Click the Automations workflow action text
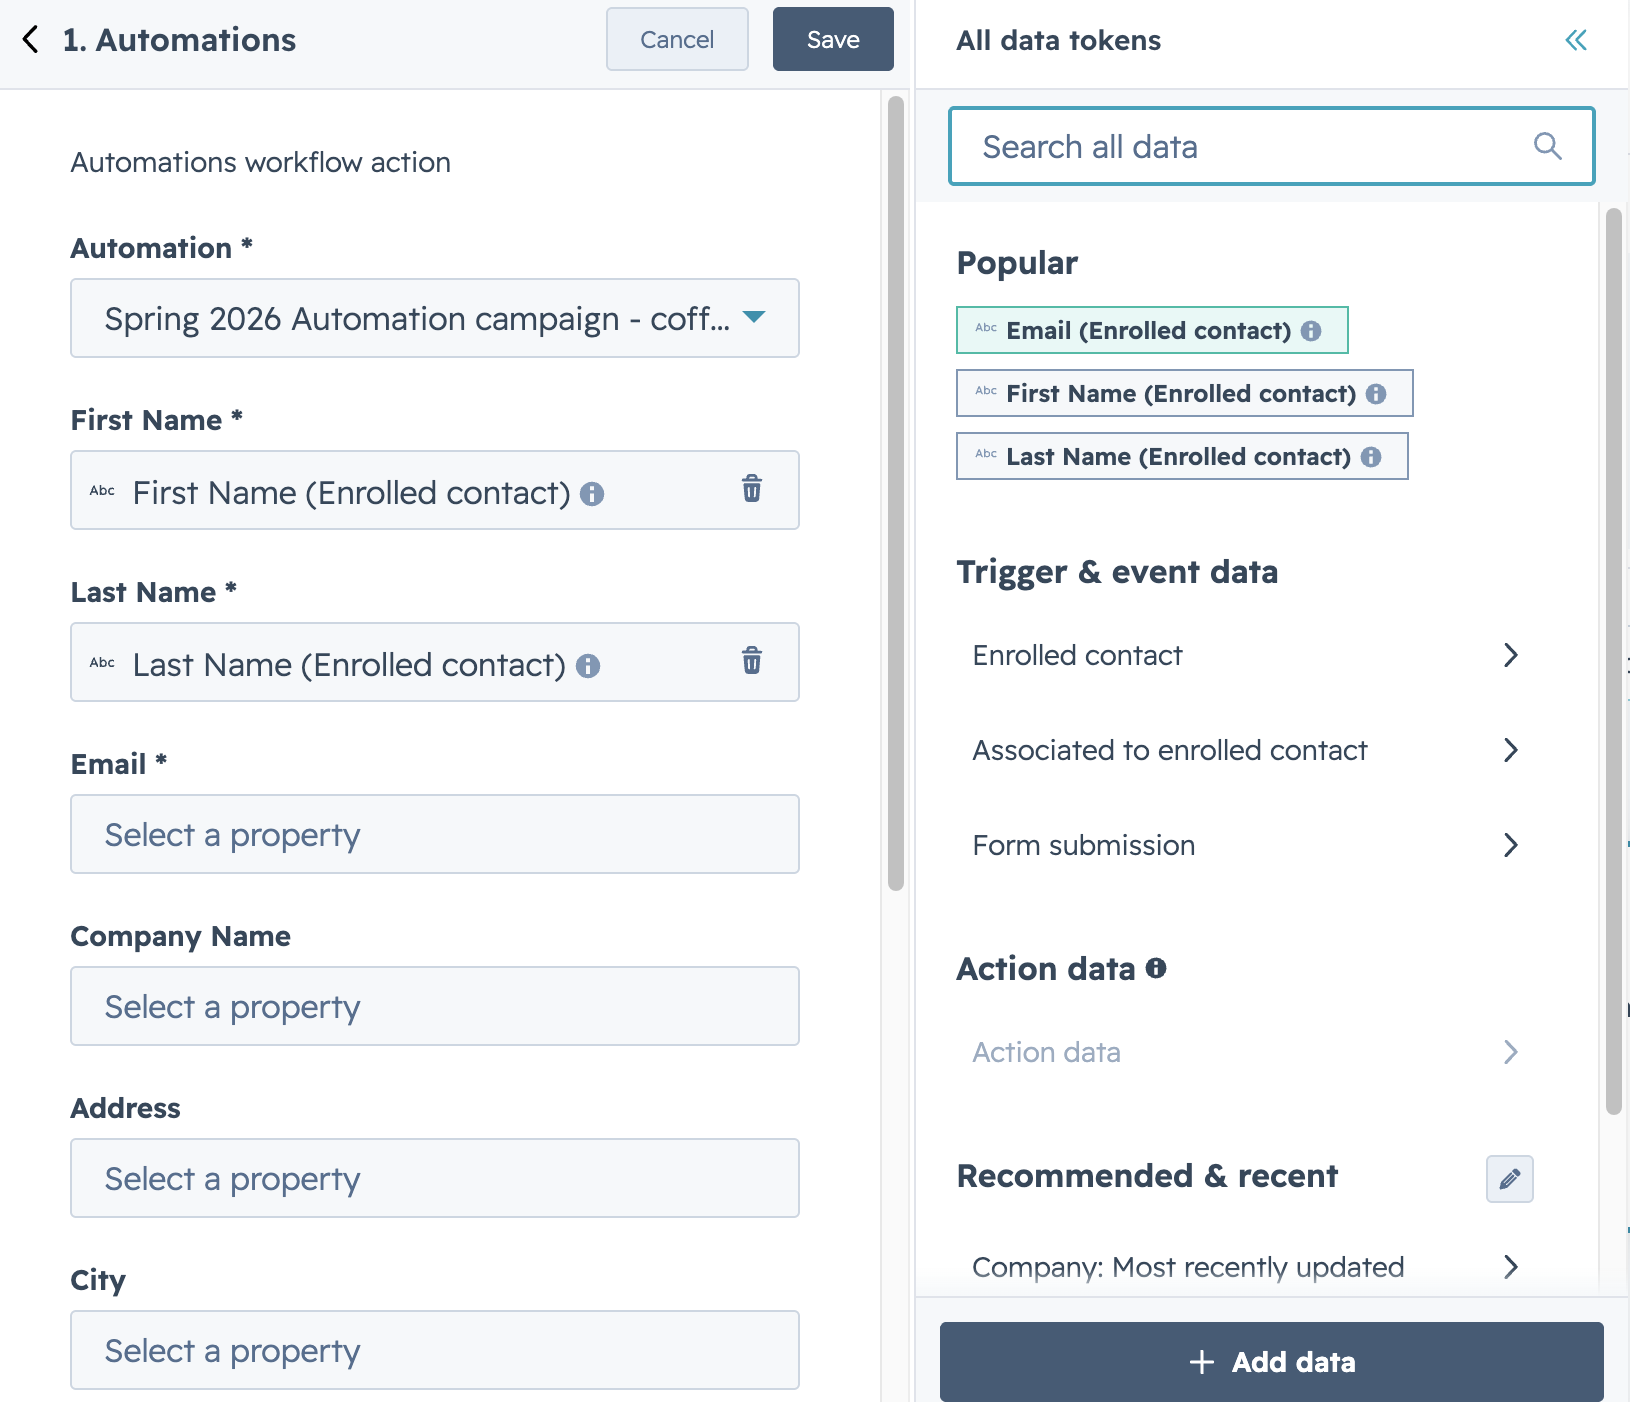 [x=261, y=162]
